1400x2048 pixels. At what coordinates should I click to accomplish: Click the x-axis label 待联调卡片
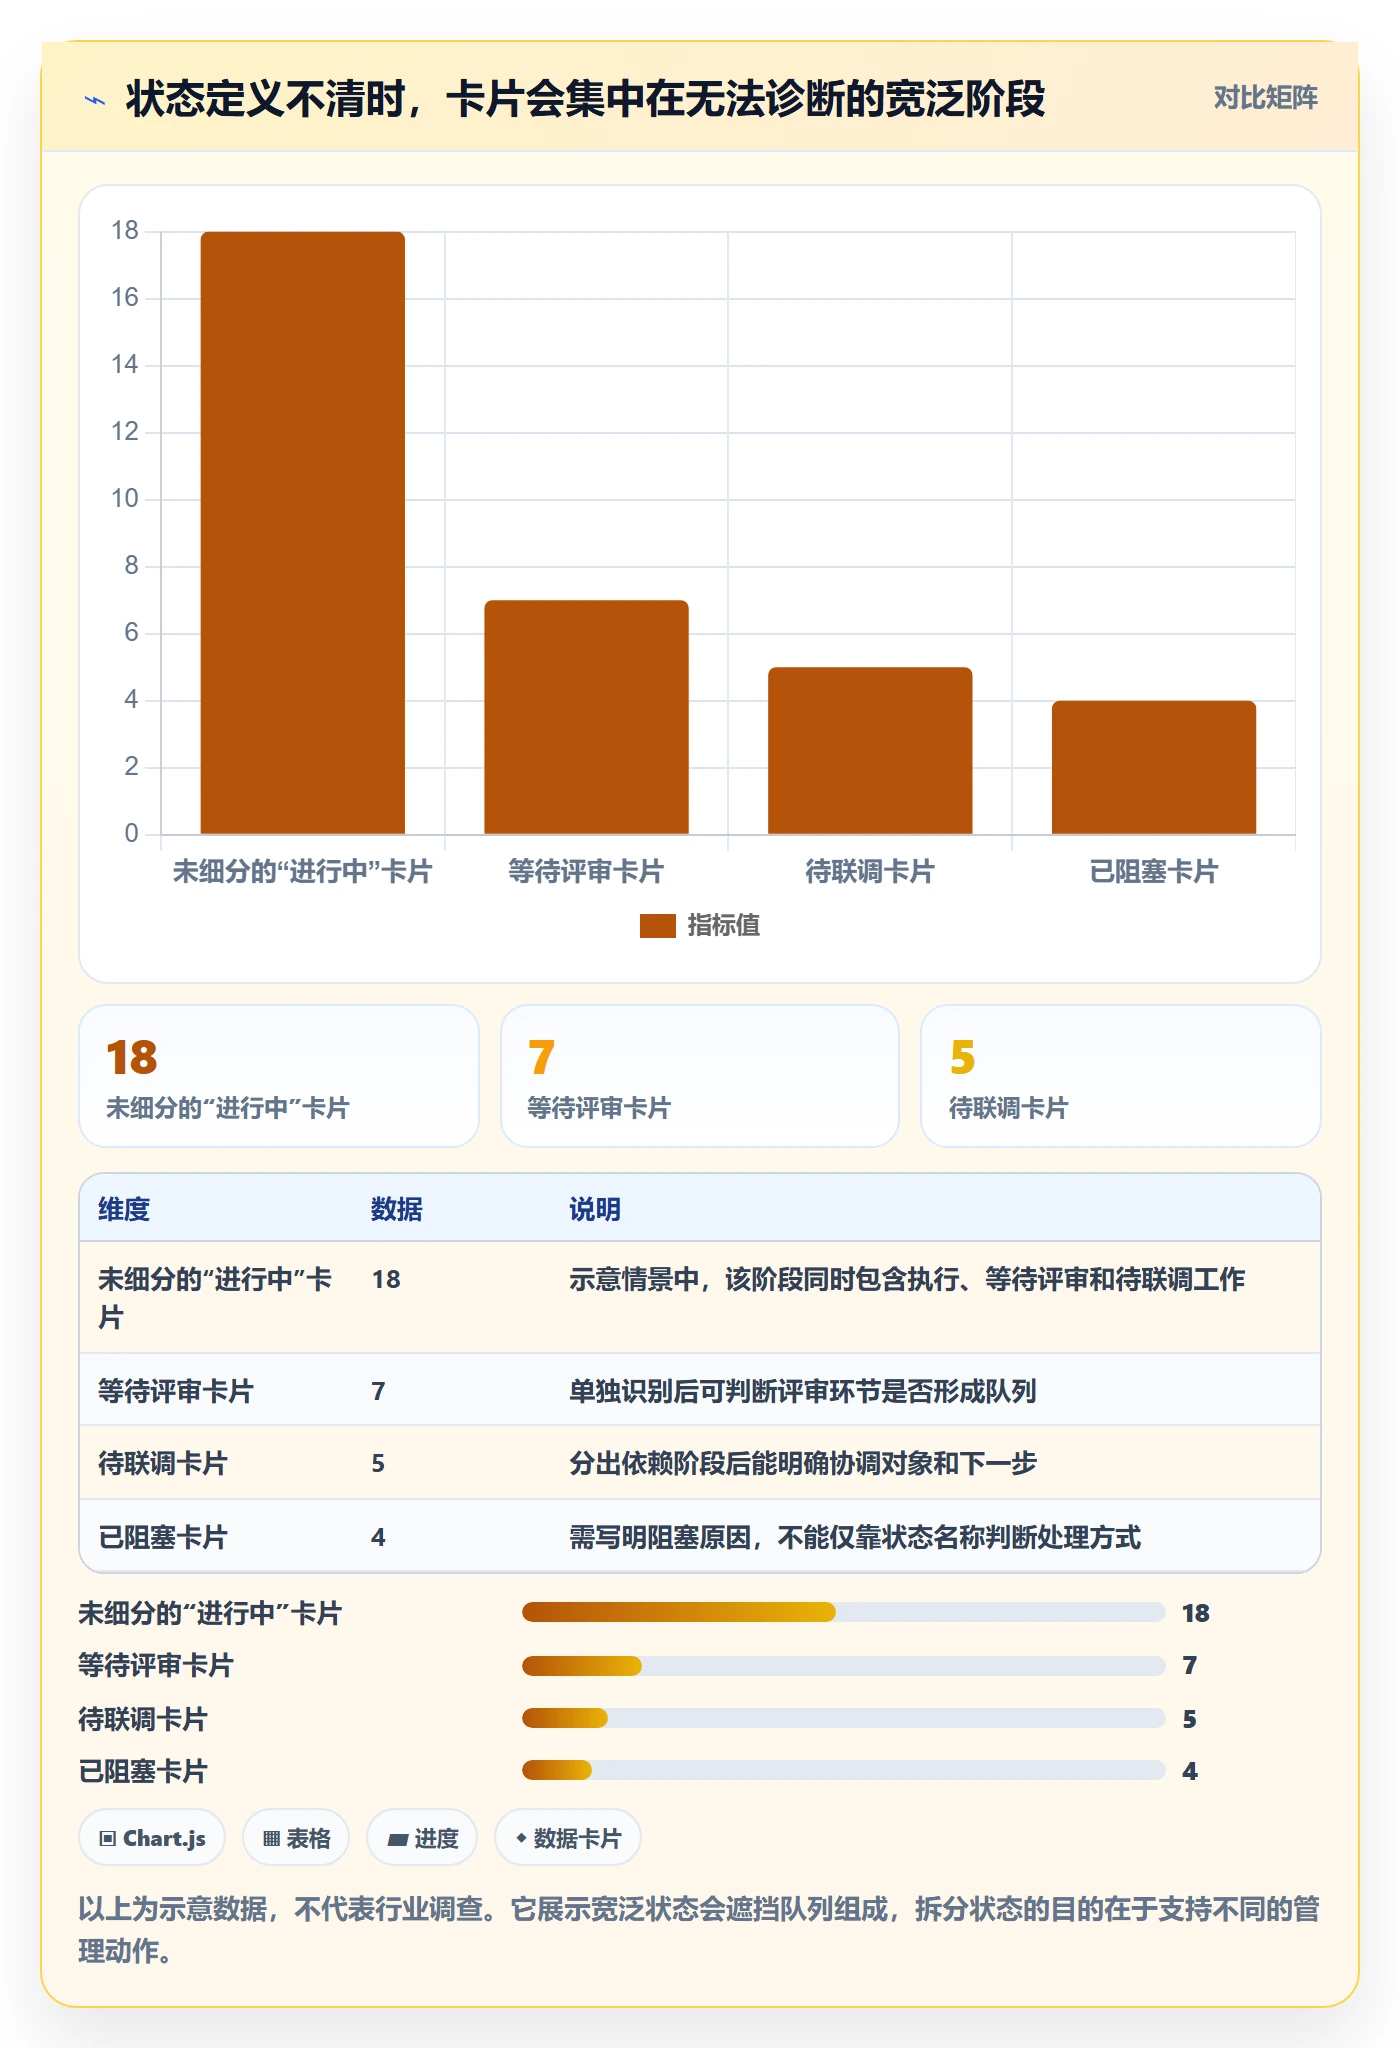(870, 872)
